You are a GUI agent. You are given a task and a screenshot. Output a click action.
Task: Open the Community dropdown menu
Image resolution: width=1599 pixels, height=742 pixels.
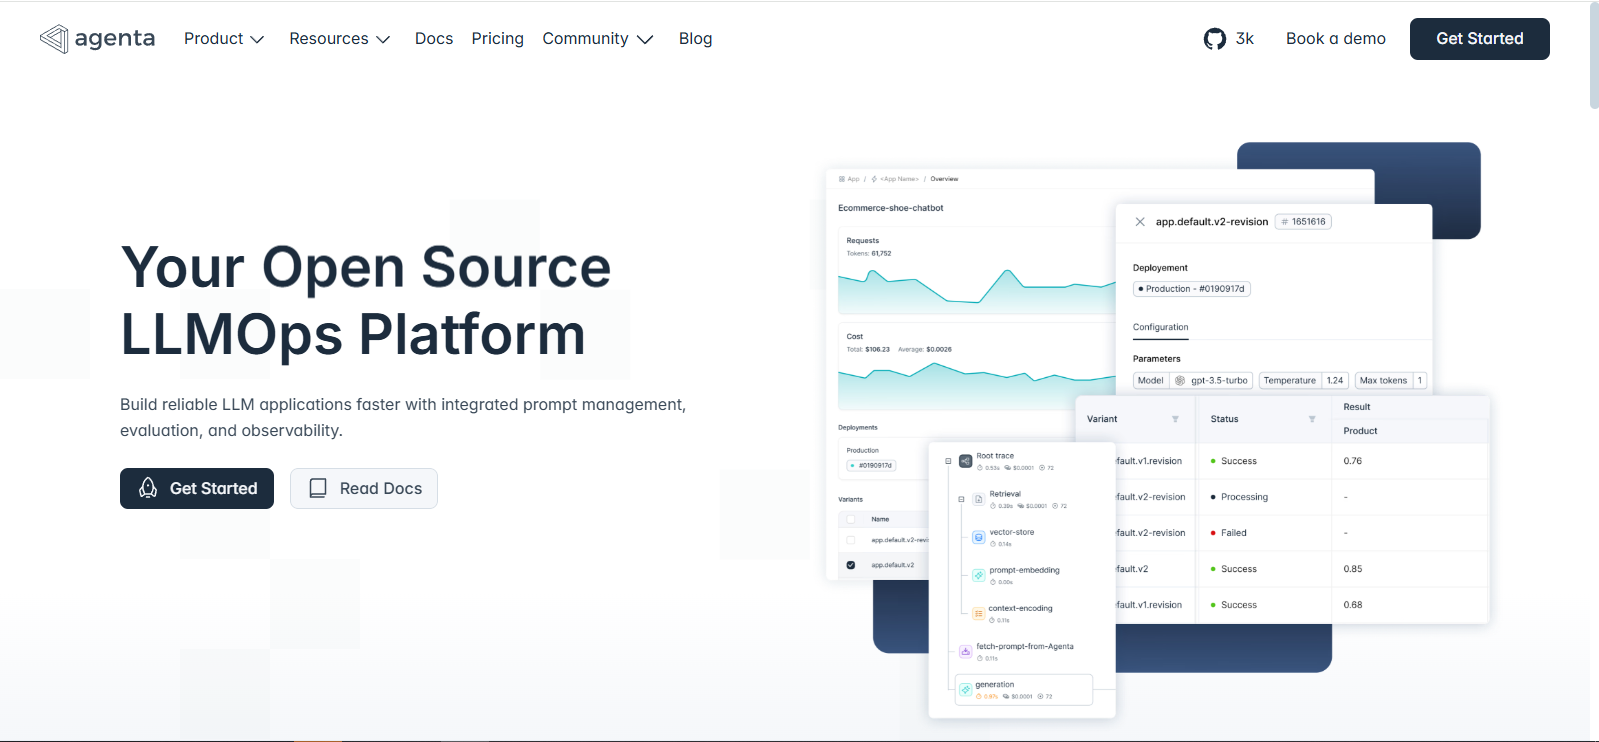(598, 39)
